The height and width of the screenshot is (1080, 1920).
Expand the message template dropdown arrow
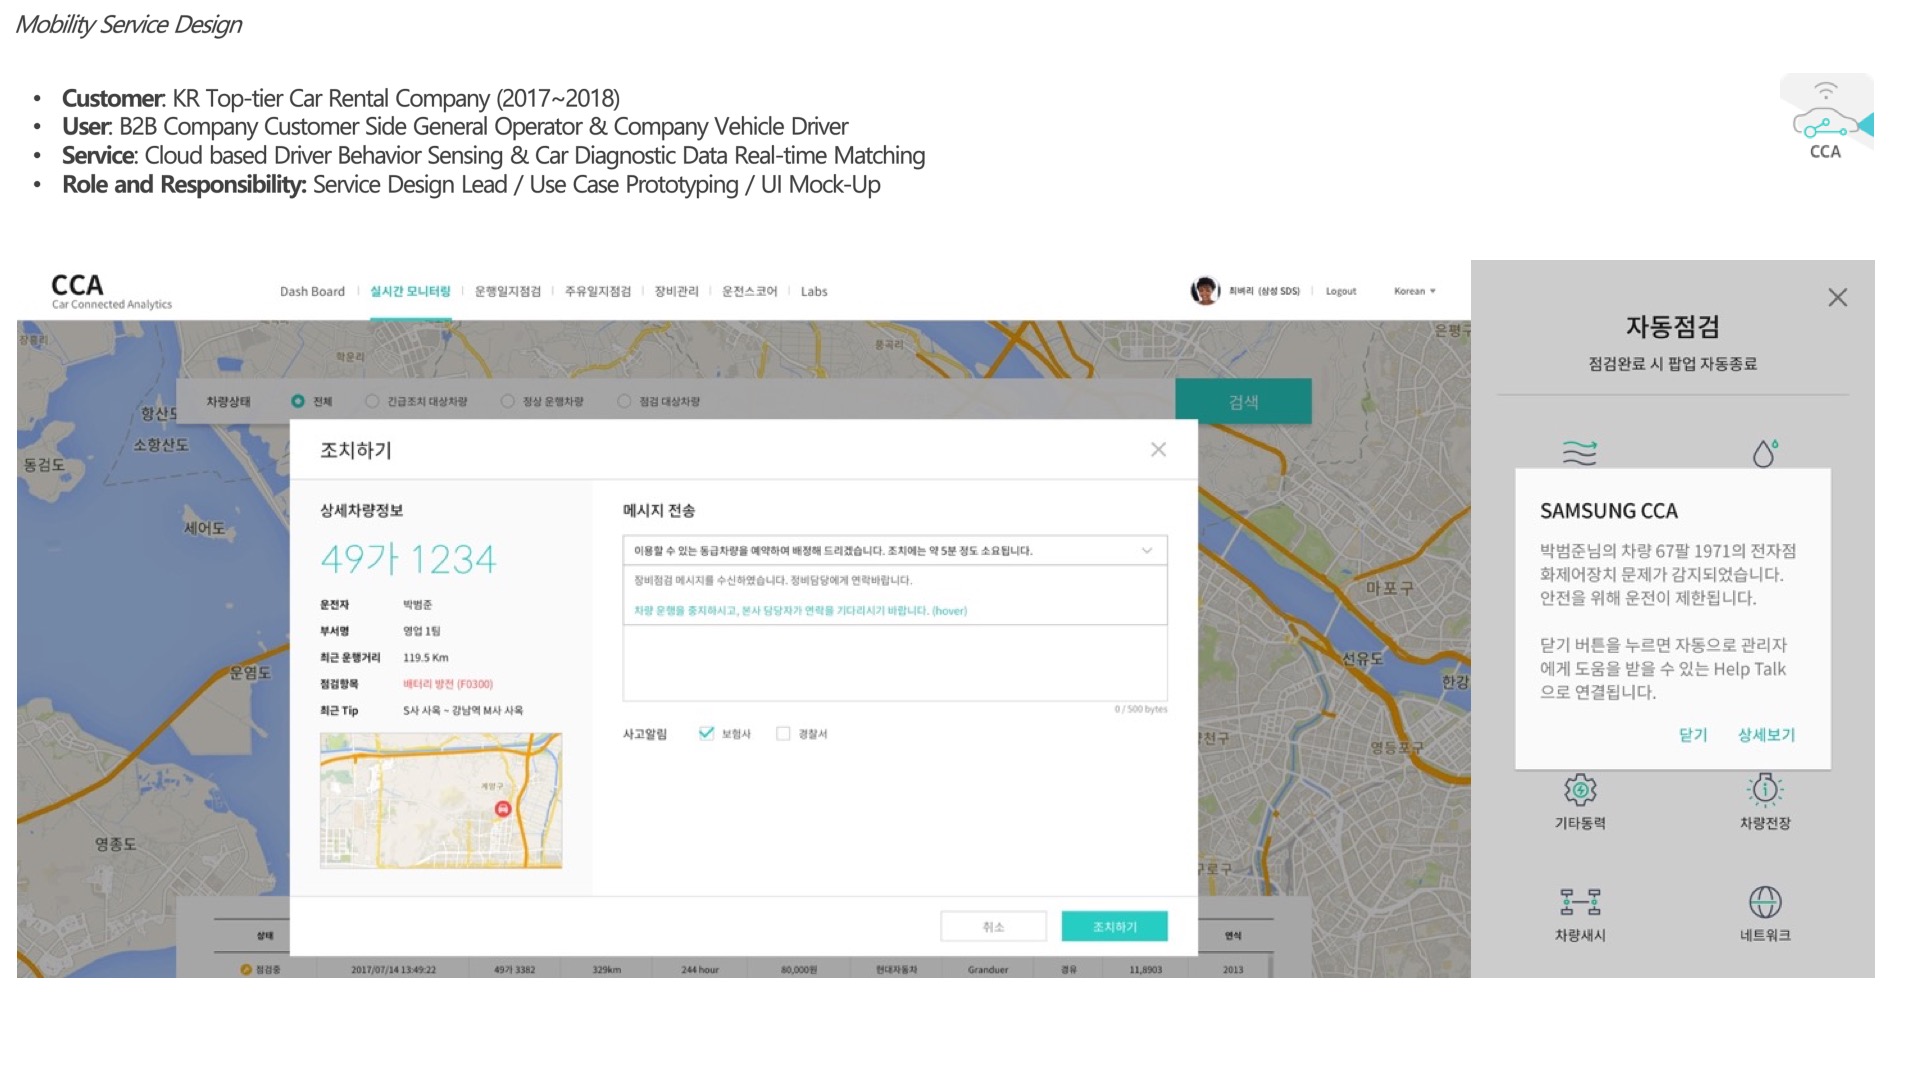[1147, 550]
